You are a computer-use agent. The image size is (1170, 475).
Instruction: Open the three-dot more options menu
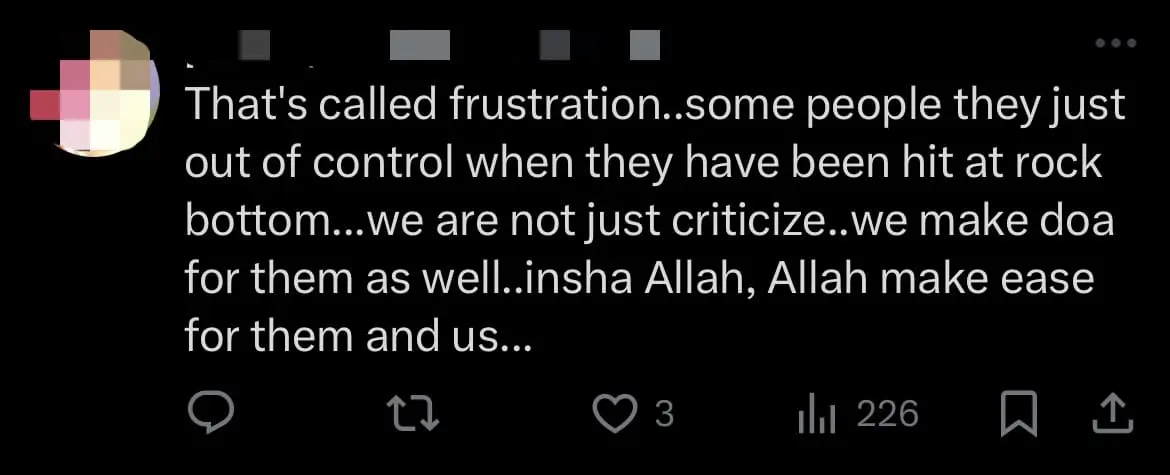click(x=1115, y=43)
